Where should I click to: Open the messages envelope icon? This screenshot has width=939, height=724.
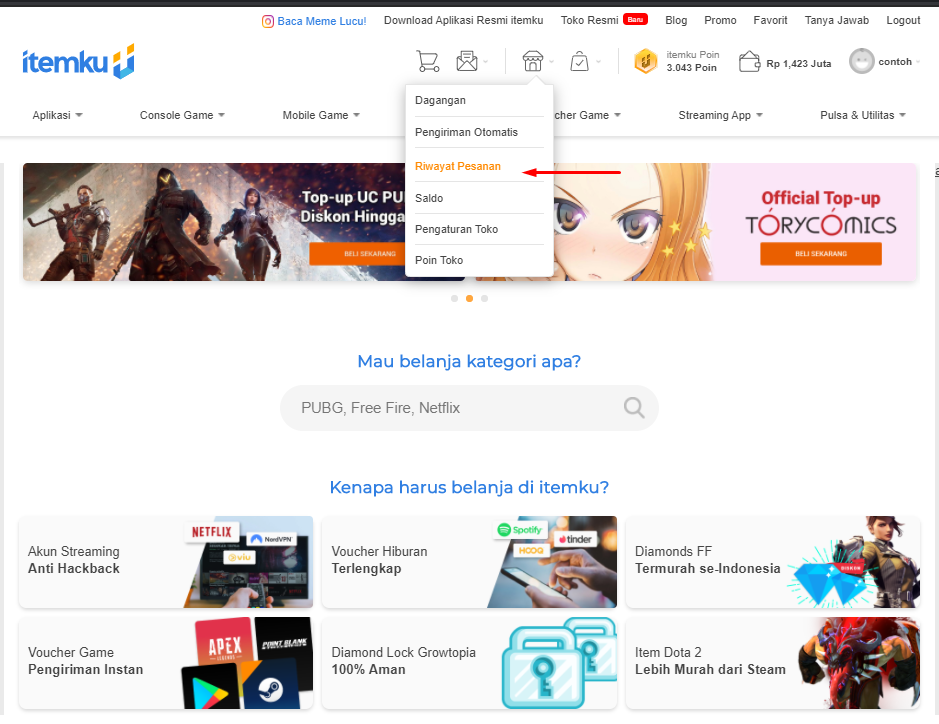coord(467,62)
